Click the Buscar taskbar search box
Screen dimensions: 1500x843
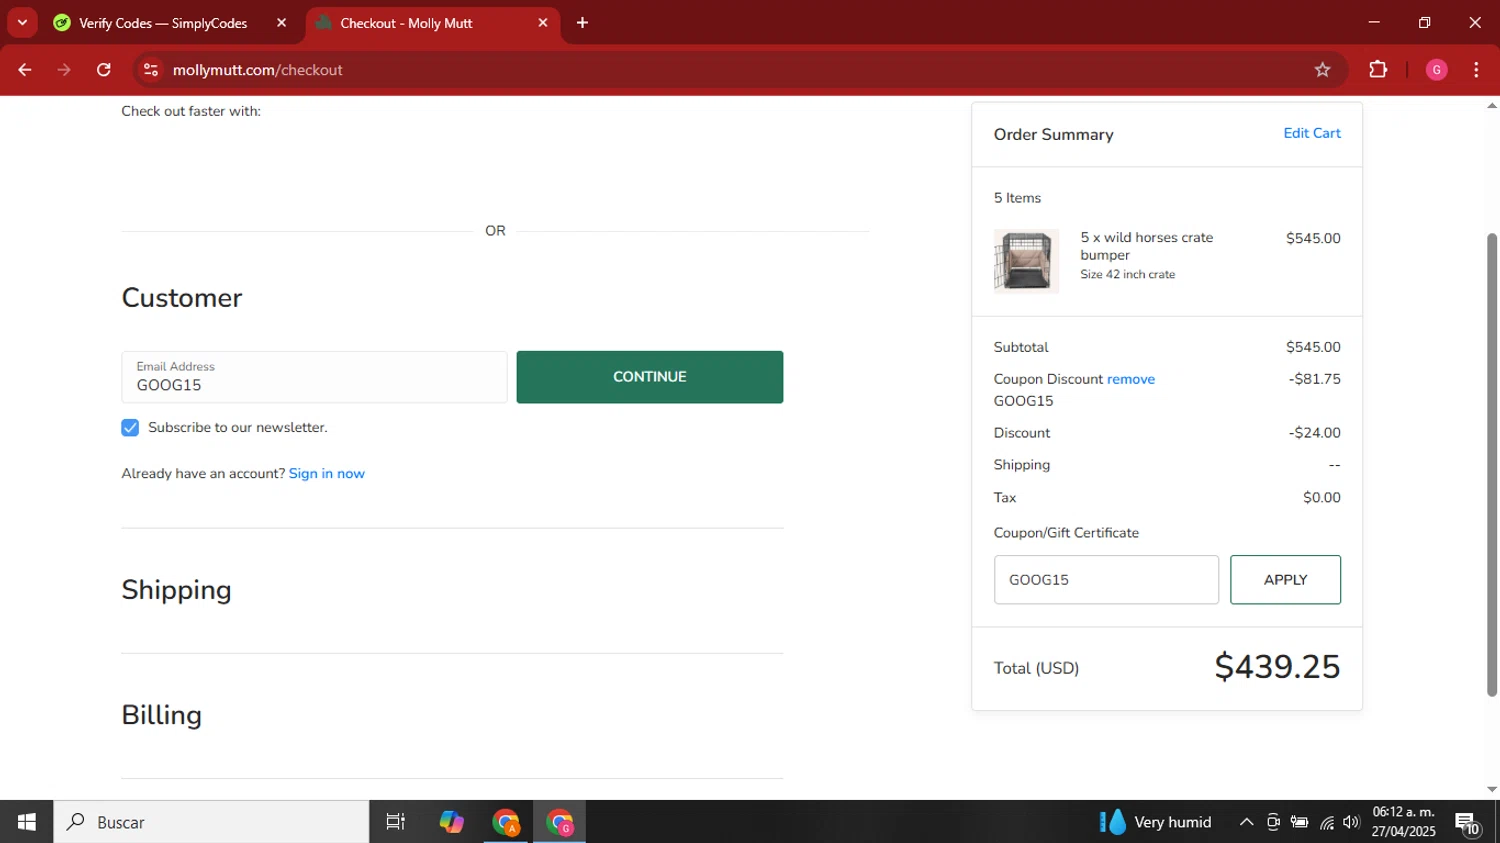tap(211, 822)
